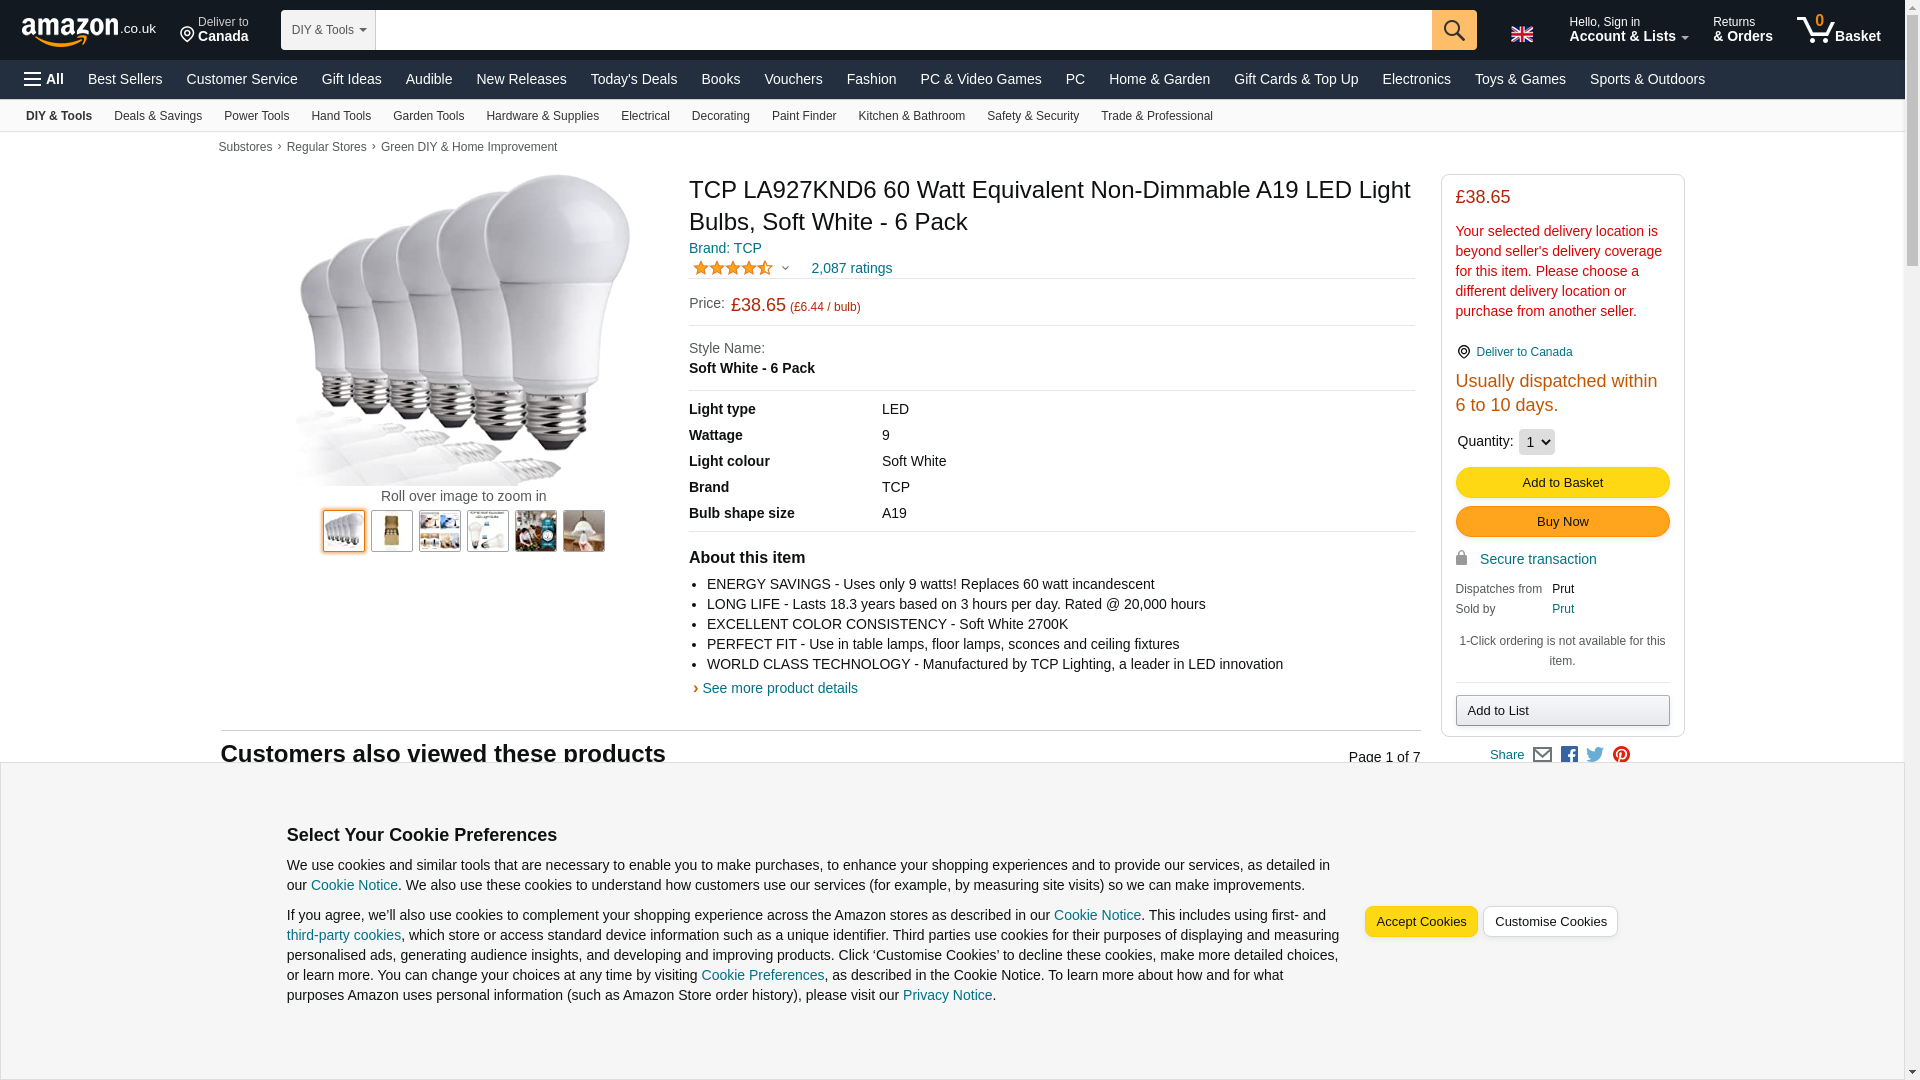Share product via email icon
1920x1080 pixels.
point(1542,756)
